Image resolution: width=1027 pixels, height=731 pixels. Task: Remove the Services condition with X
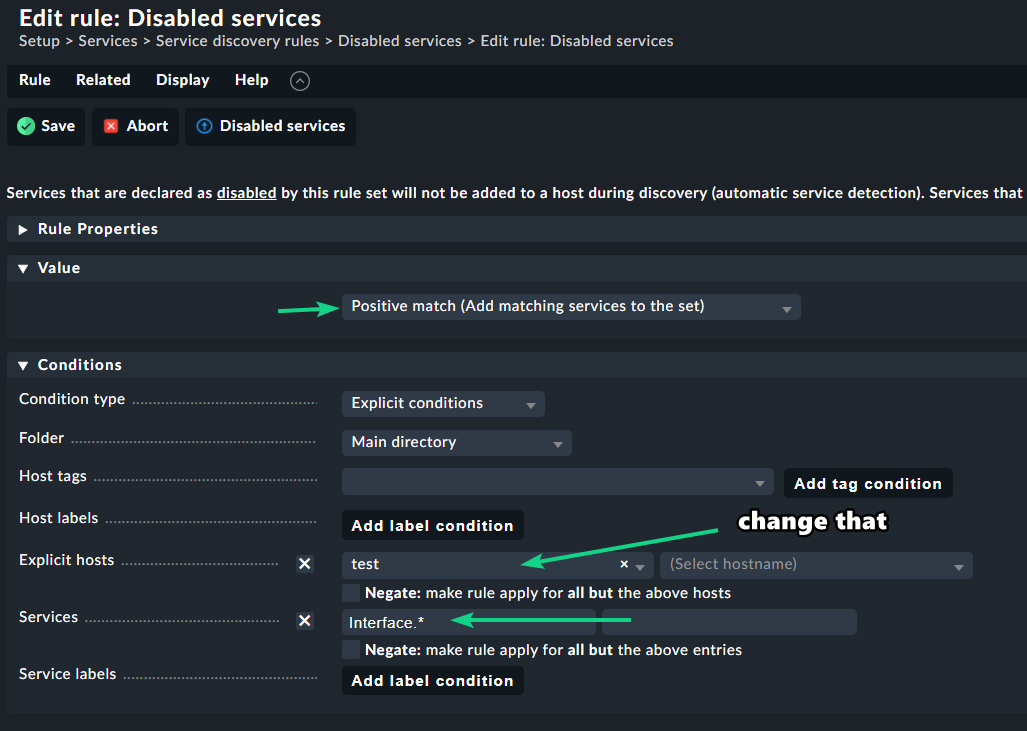(305, 621)
